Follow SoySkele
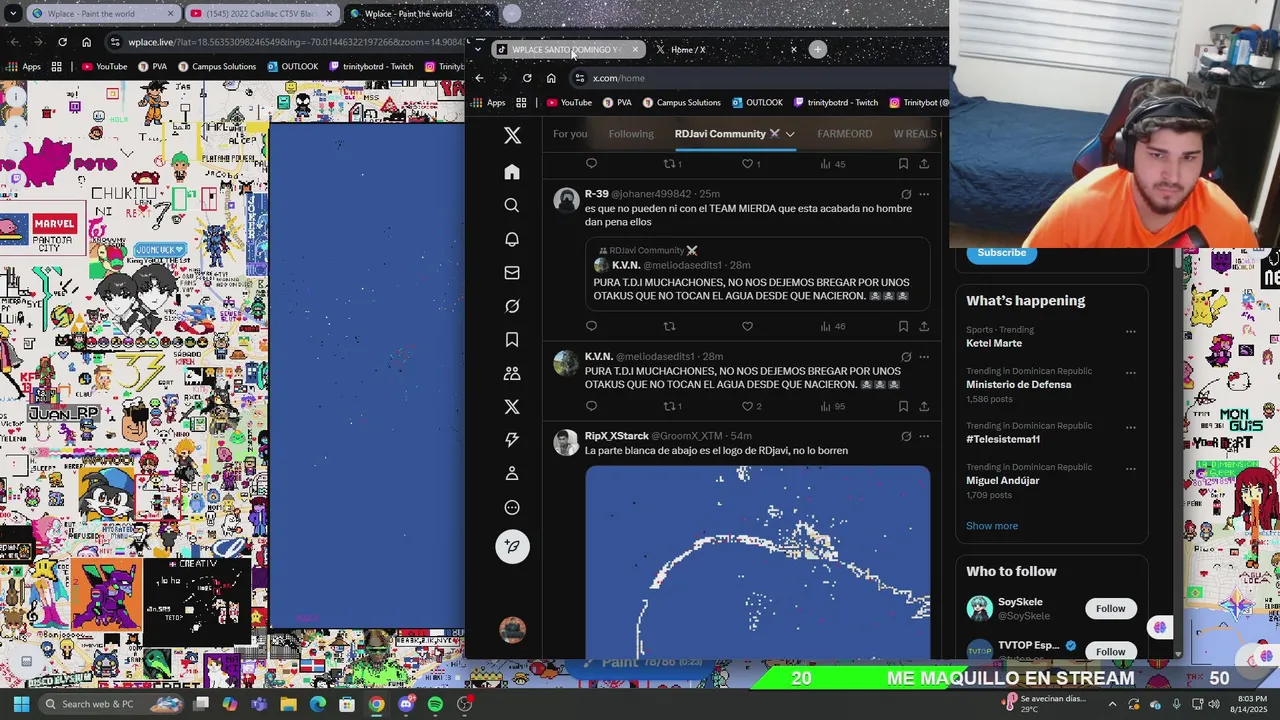Screen dimensions: 1280x720 tap(1110, 608)
